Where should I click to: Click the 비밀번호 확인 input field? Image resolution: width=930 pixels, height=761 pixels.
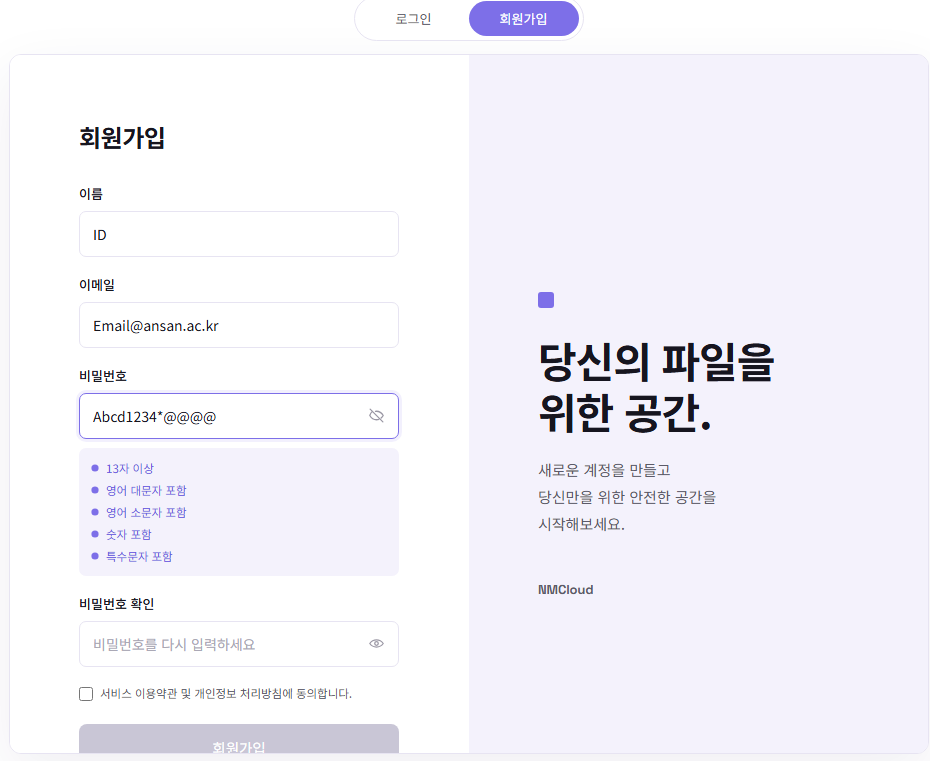pyautogui.click(x=239, y=644)
